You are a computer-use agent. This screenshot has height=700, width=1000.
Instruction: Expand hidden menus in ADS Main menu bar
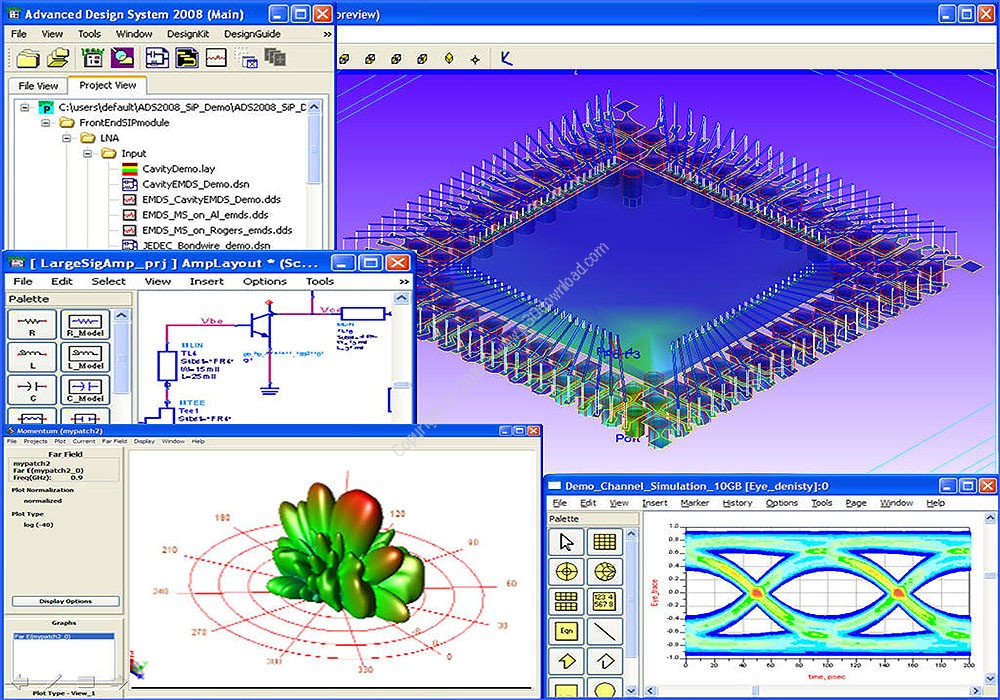327,34
